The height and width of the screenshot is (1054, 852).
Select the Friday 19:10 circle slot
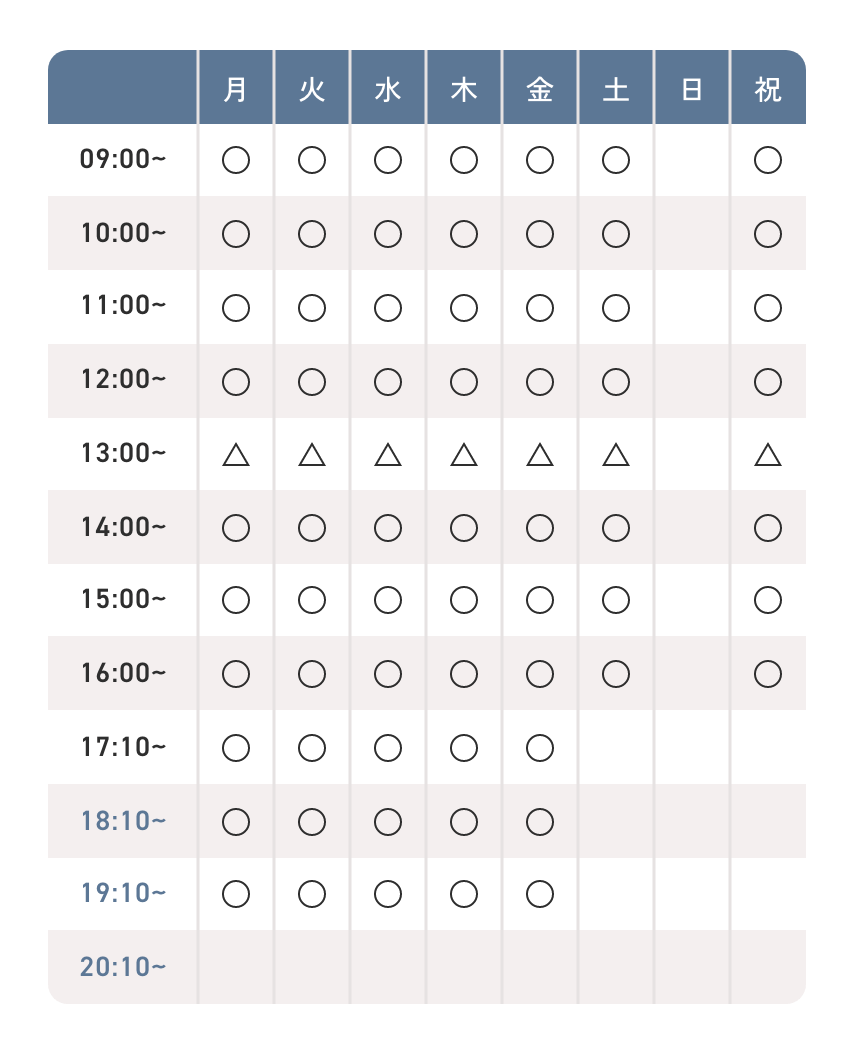click(540, 894)
